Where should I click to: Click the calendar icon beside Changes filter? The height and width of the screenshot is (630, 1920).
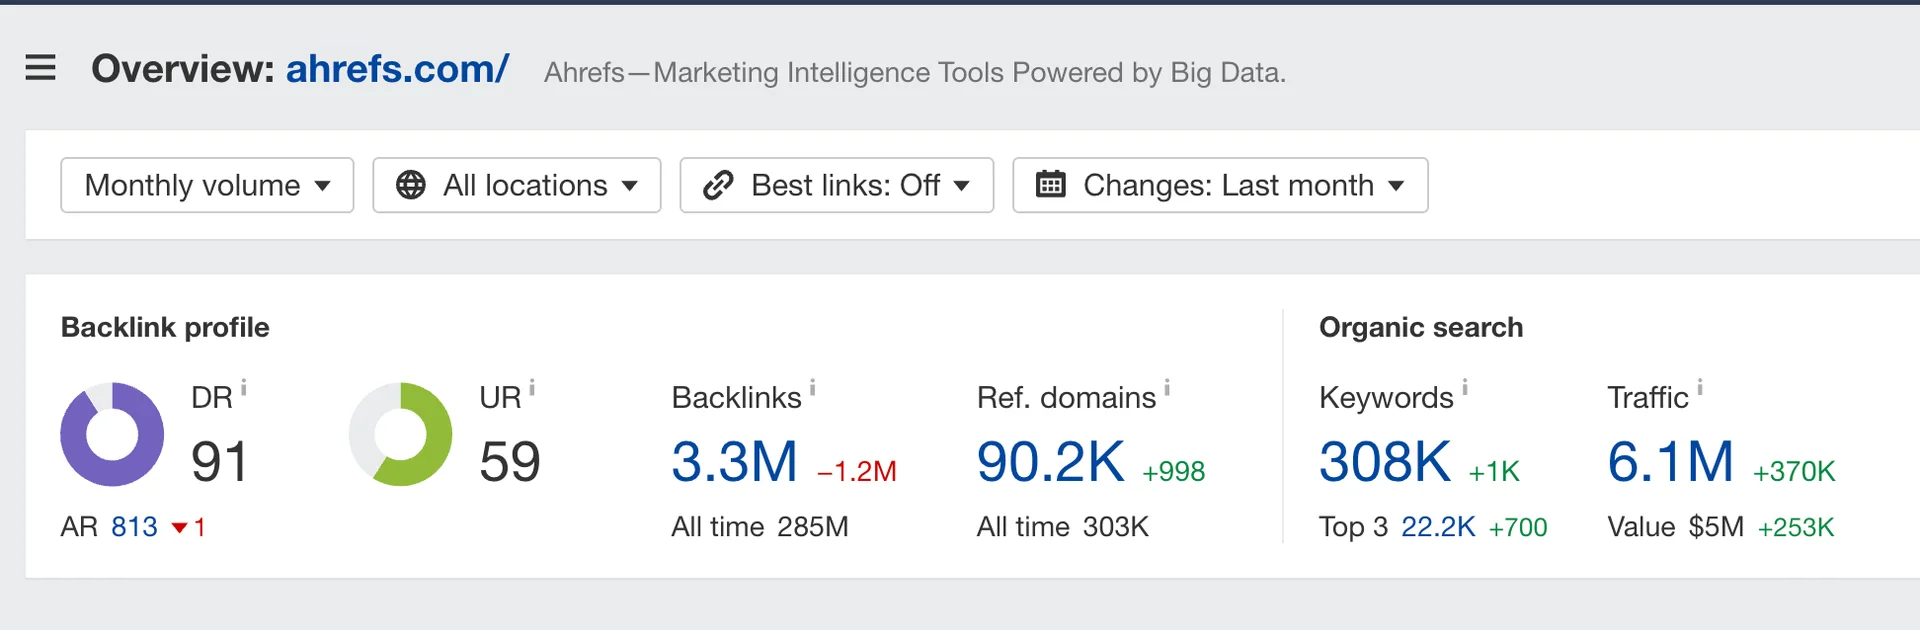[1049, 185]
